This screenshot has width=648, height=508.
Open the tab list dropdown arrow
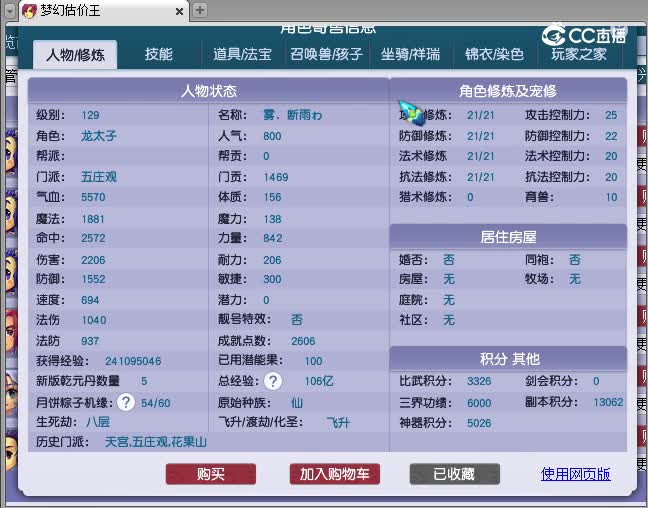[10, 10]
